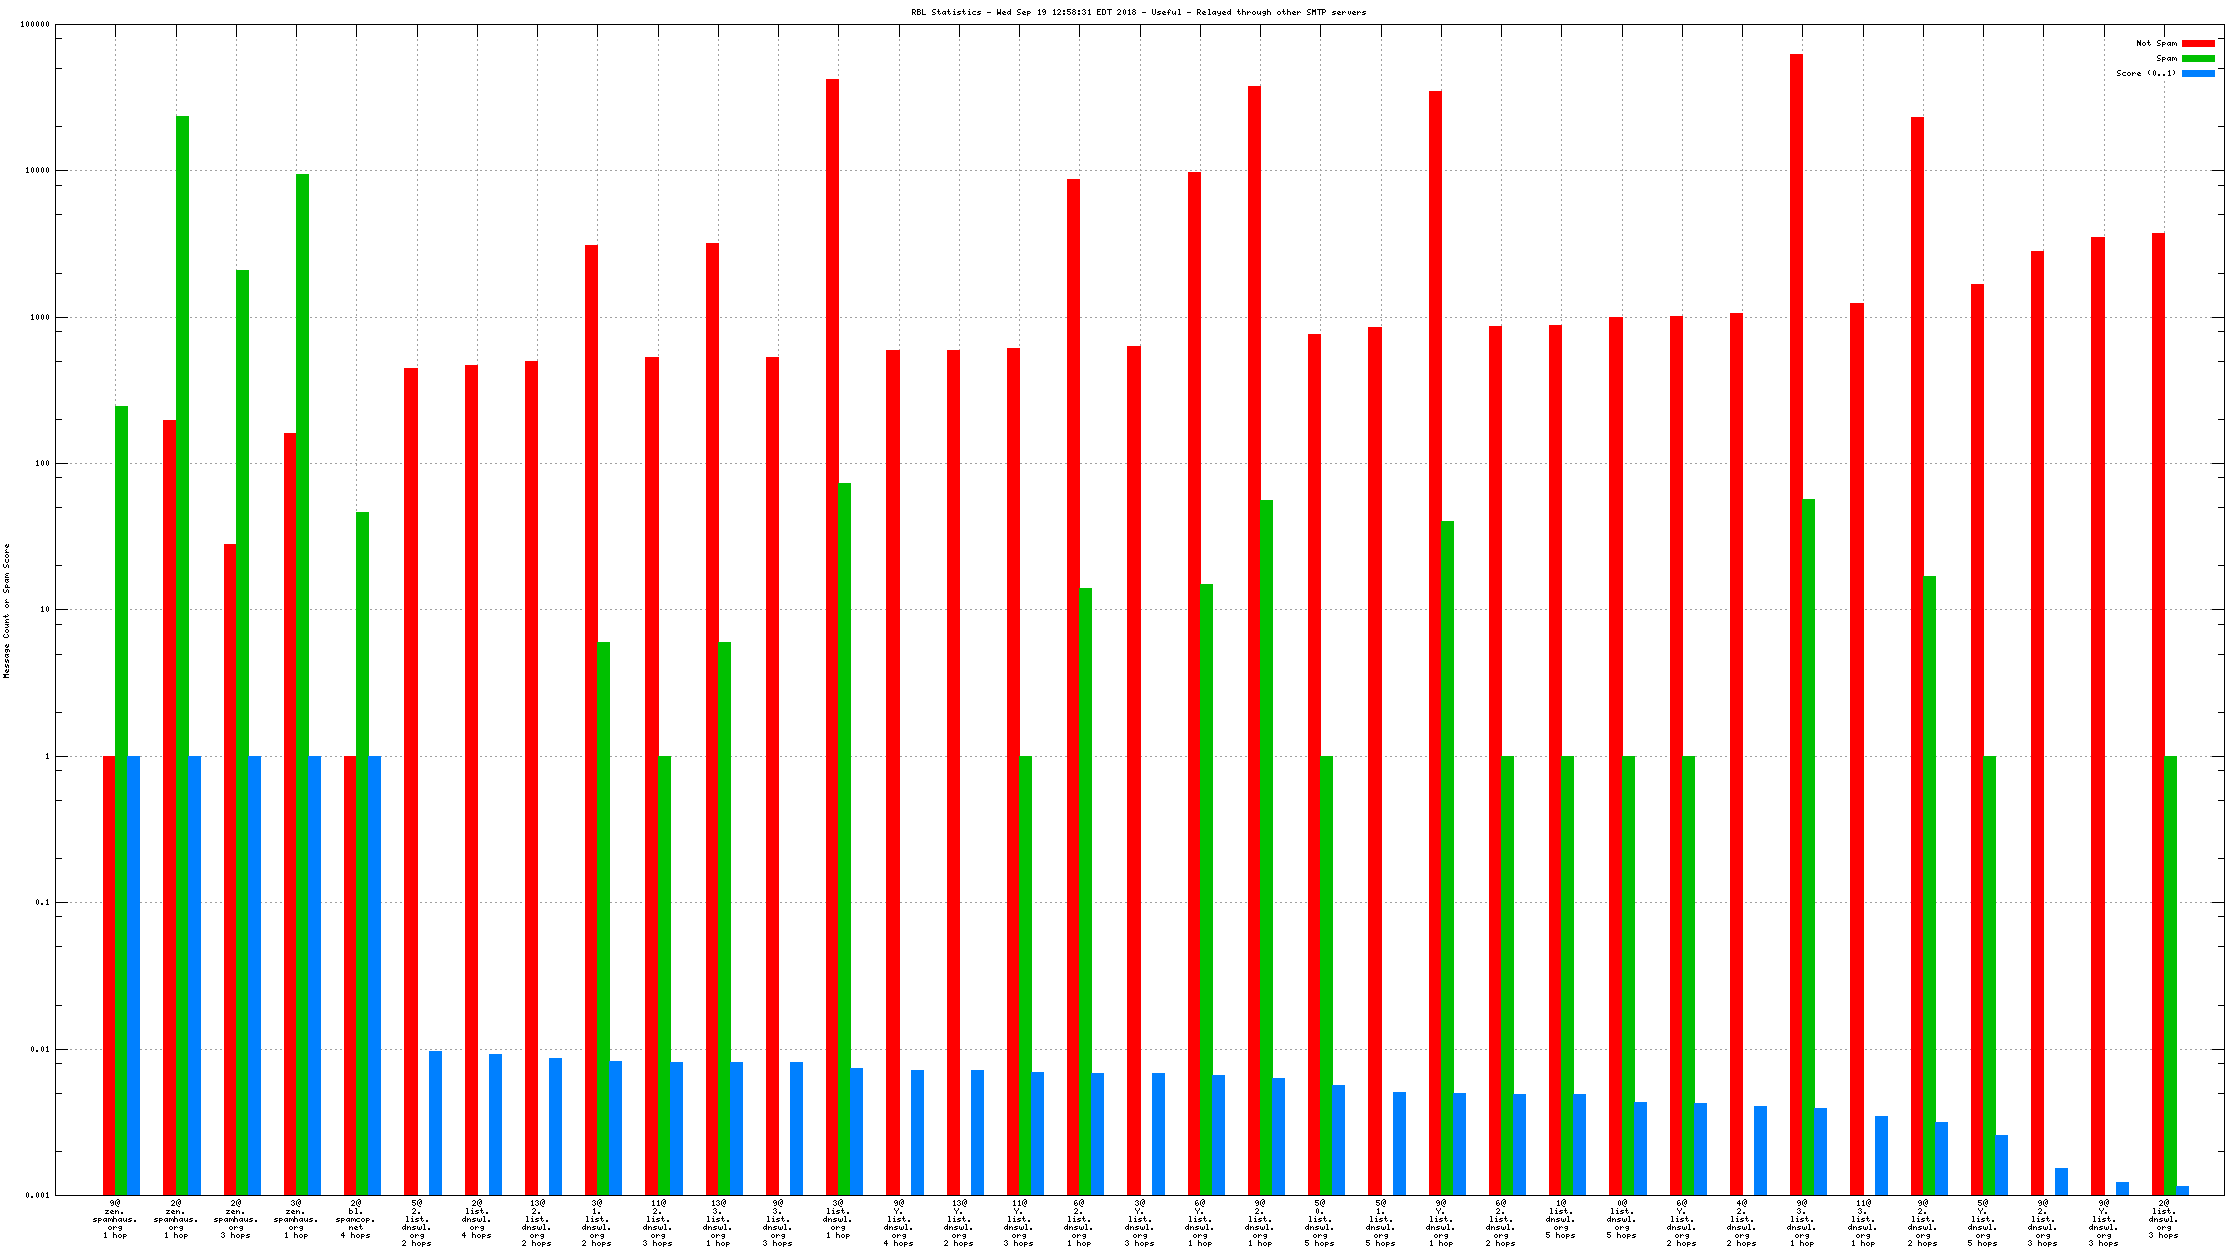Click the red Not Spam legend swatch
Screen dimensions: 2240x1260
tap(2198, 44)
